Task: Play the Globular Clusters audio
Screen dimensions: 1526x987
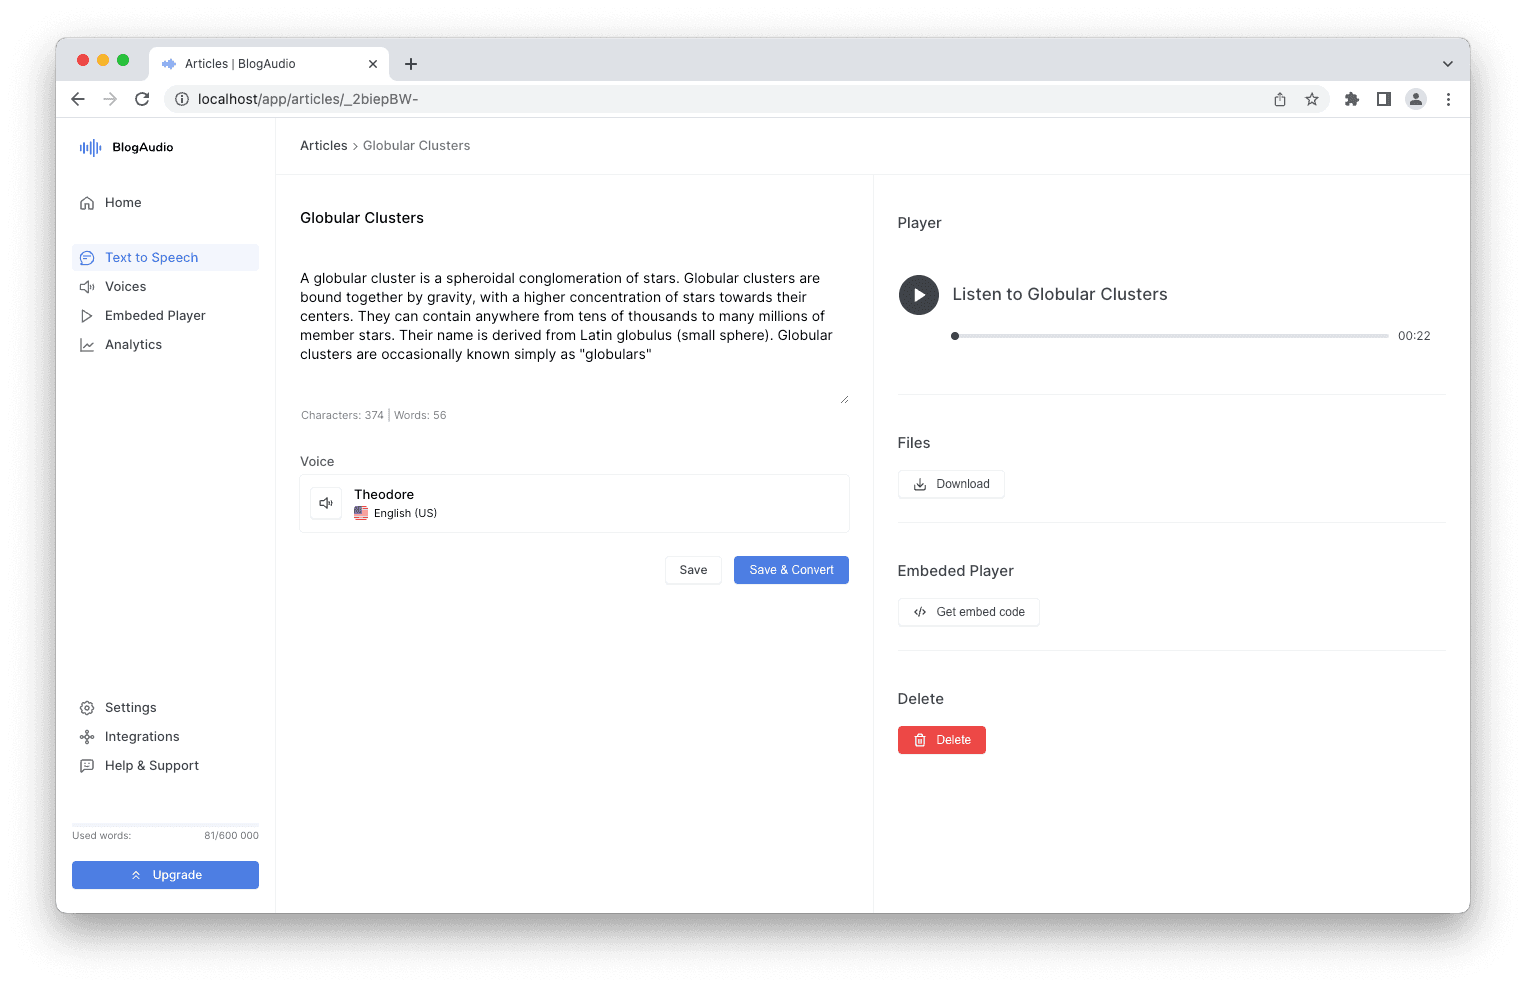Action: 918,295
